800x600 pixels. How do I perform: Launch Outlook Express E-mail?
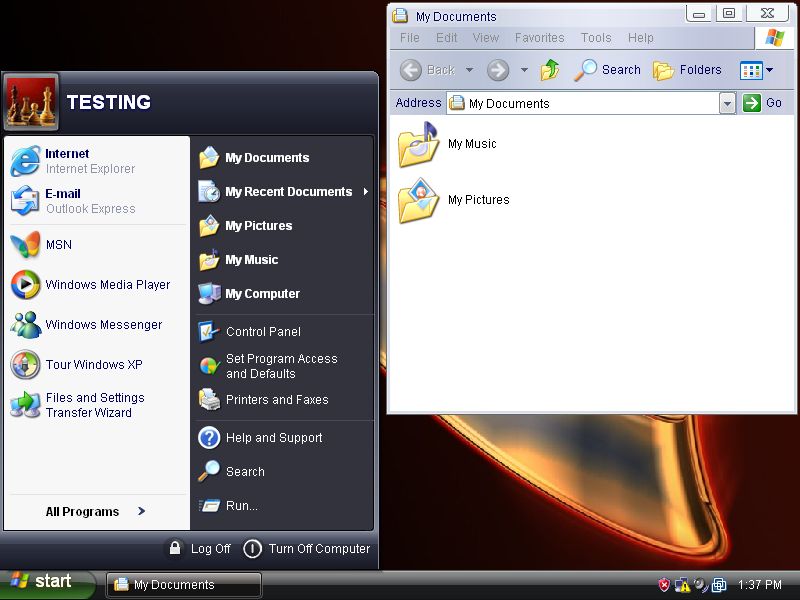point(97,201)
